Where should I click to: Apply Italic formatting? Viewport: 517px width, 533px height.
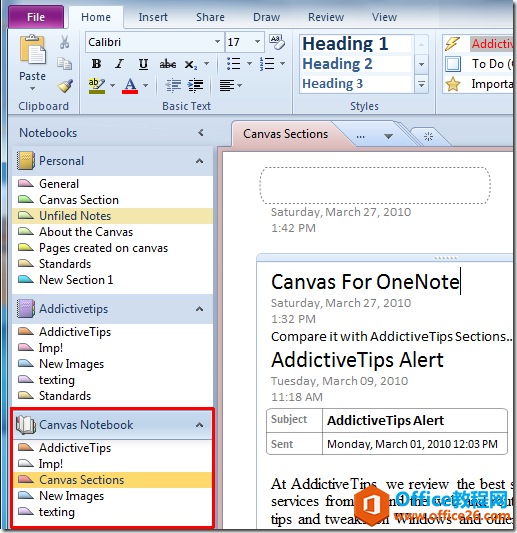coord(120,64)
